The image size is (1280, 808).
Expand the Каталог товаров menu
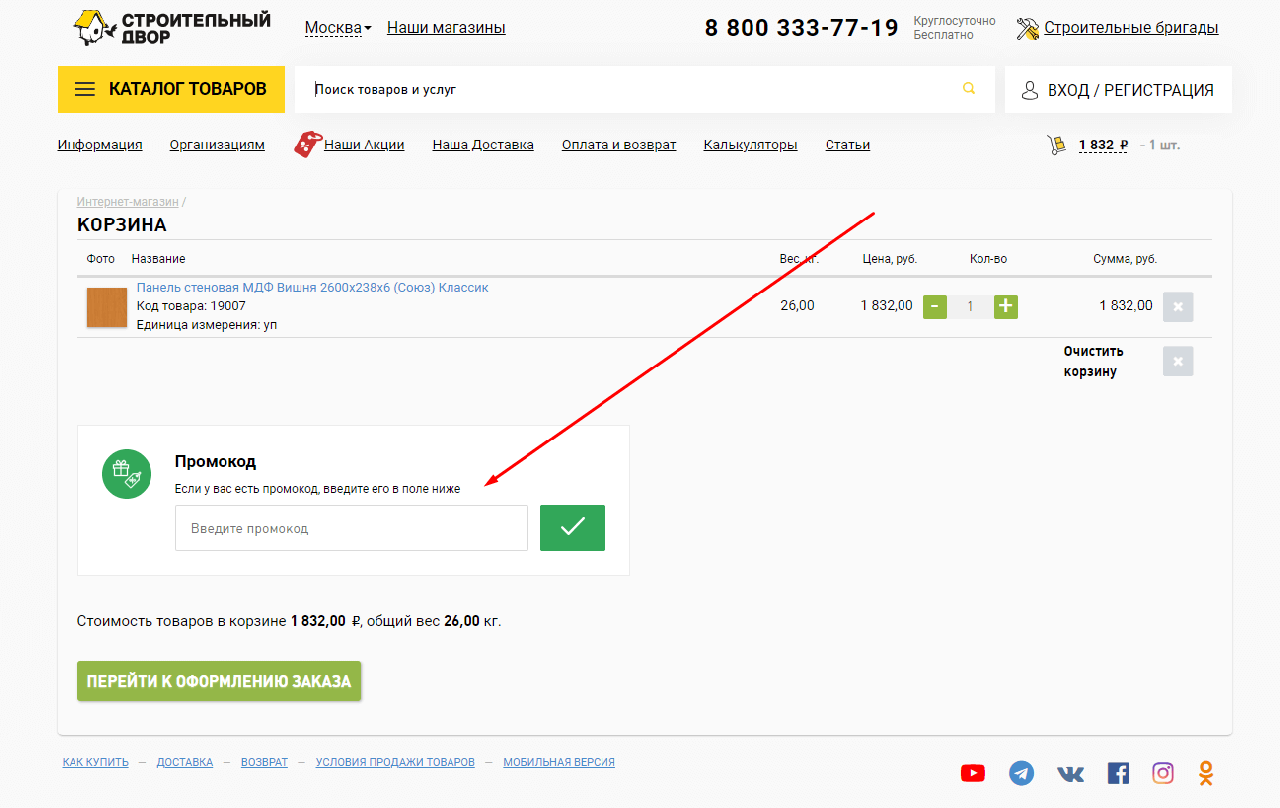[171, 89]
